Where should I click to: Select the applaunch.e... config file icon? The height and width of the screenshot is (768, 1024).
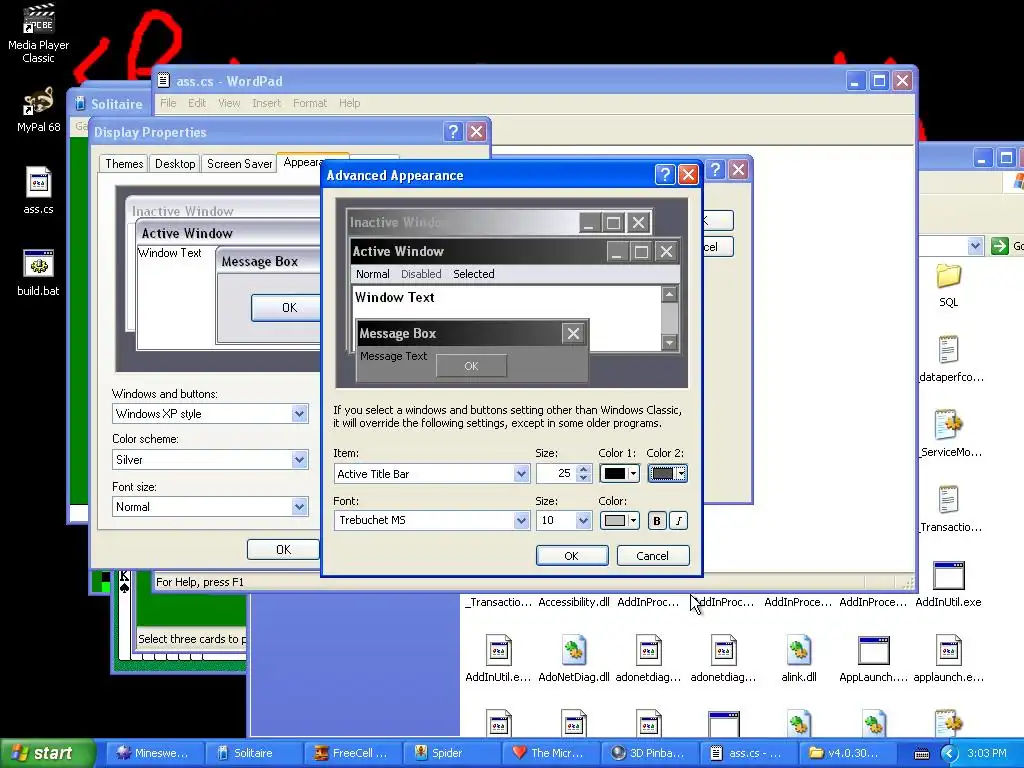click(x=948, y=659)
